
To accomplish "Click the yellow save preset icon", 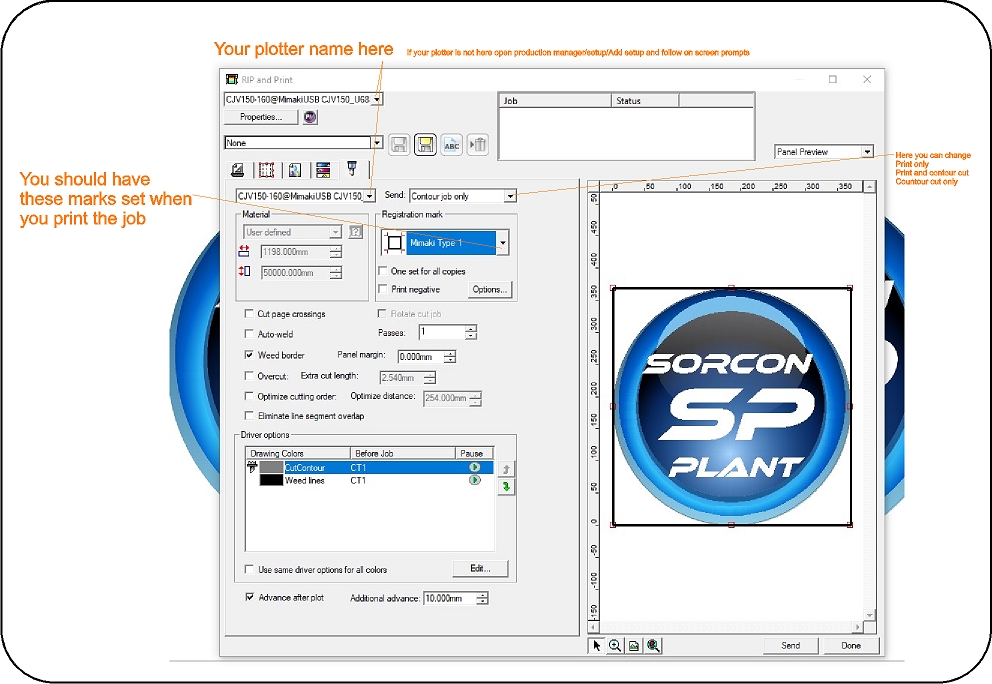I will pyautogui.click(x=425, y=145).
